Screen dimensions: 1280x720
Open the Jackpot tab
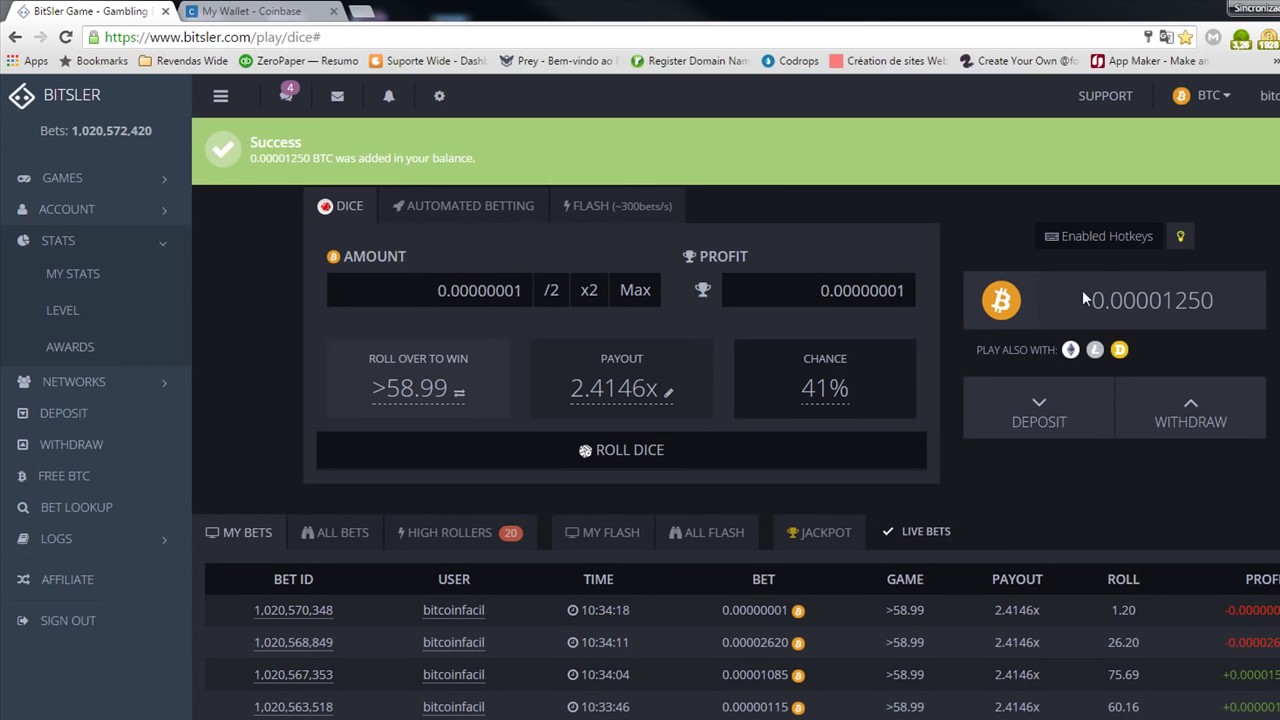pos(819,533)
